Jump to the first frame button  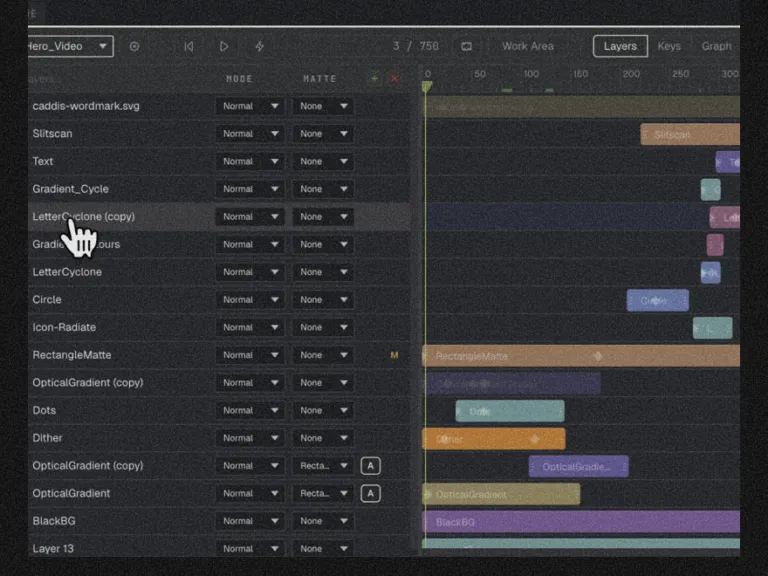(189, 46)
